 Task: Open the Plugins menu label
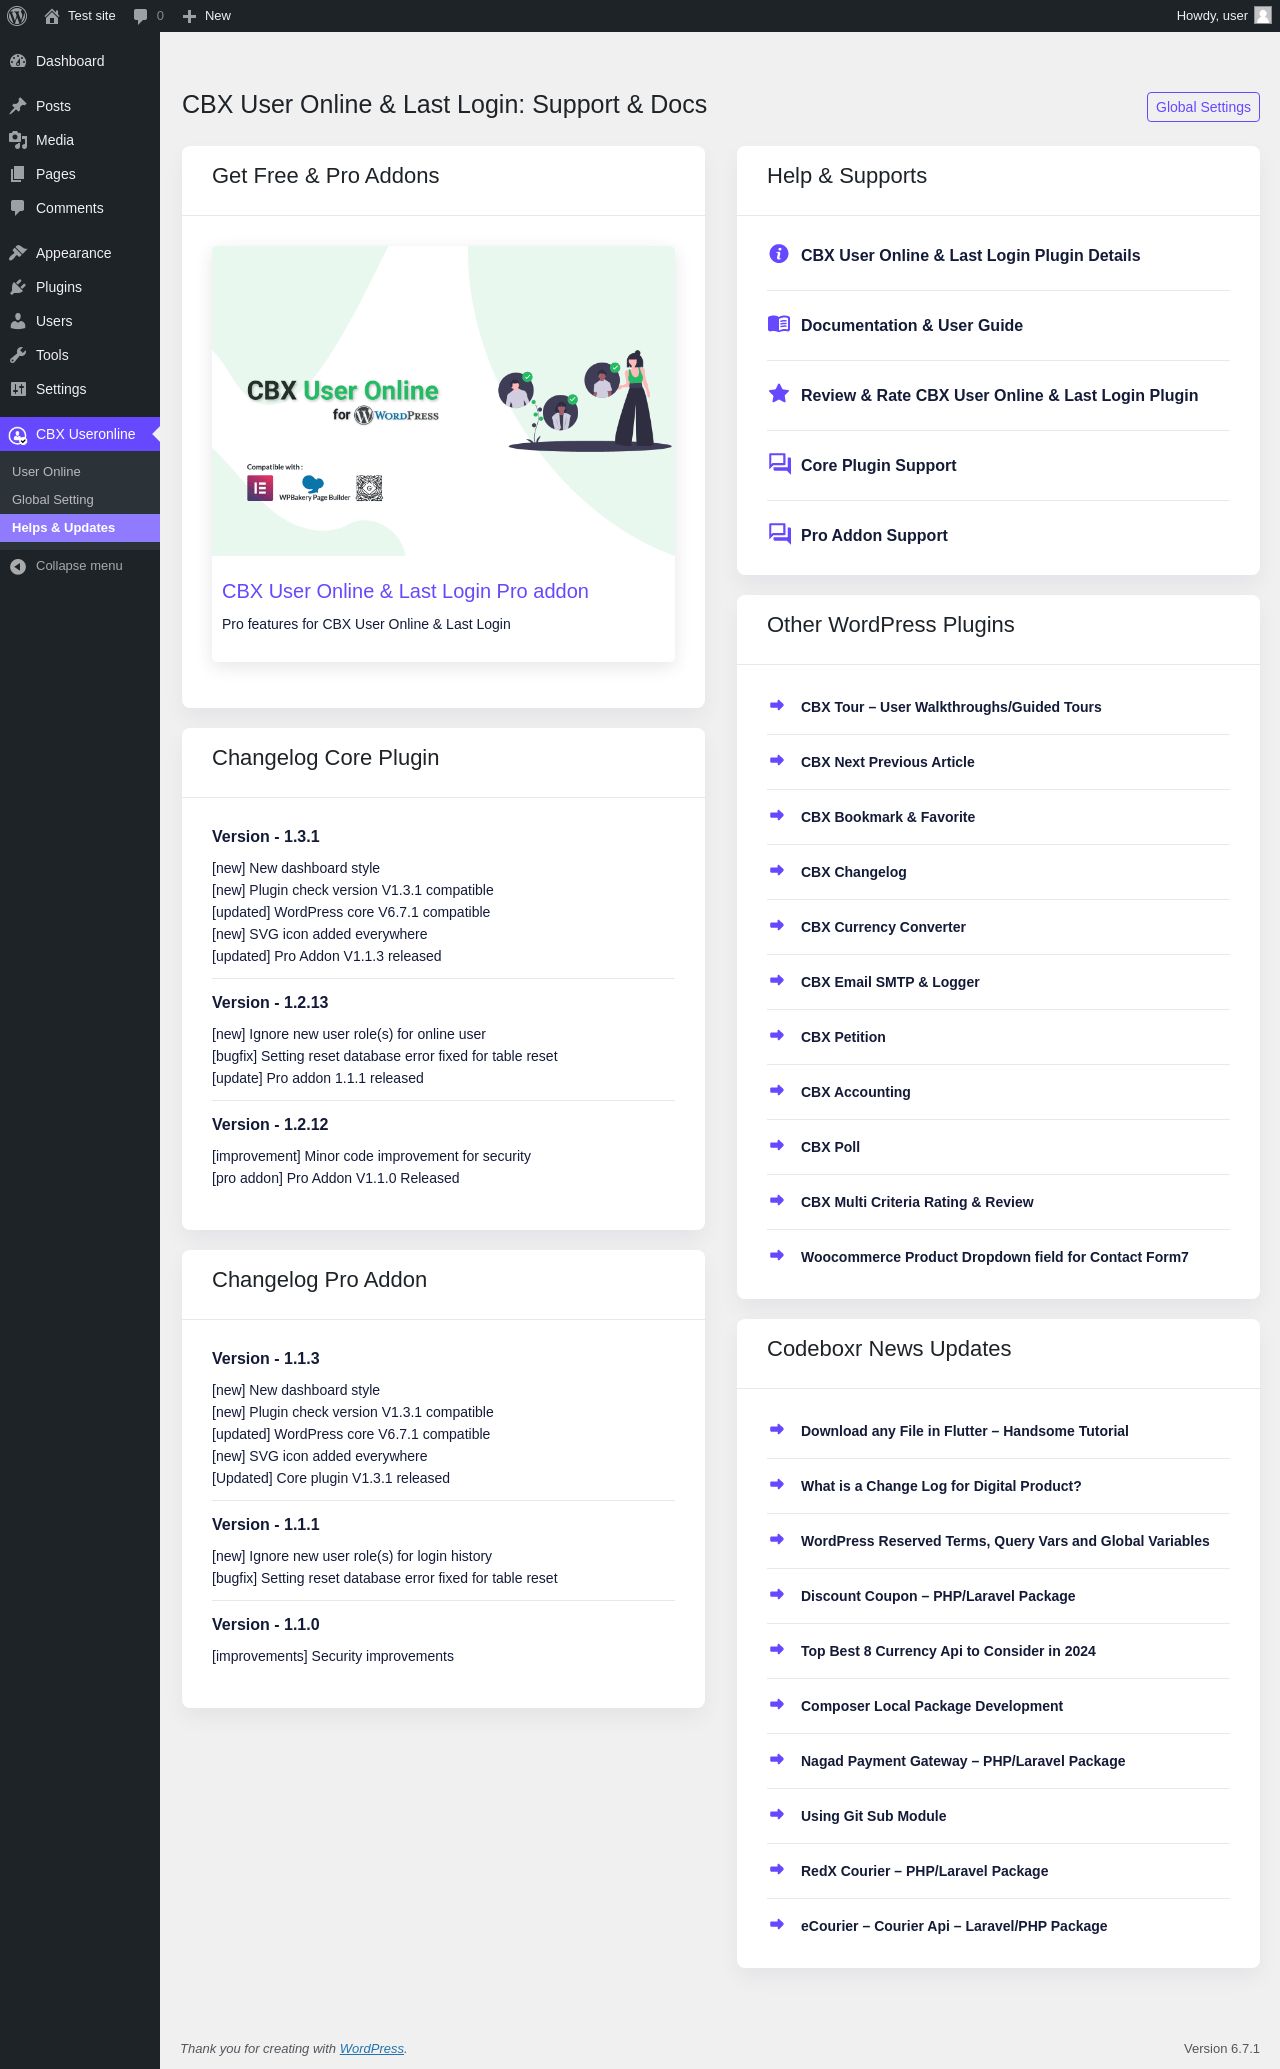(59, 287)
